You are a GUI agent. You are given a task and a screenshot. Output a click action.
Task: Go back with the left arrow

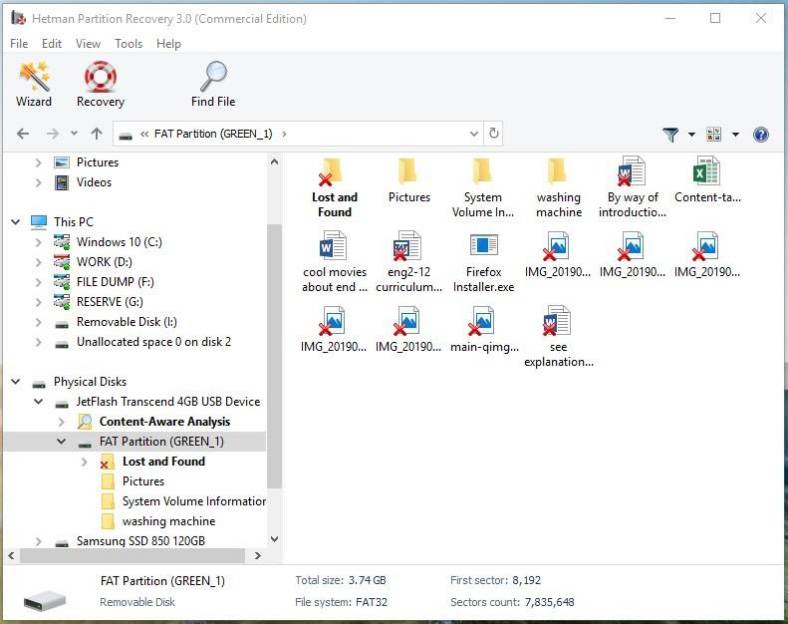pos(23,134)
